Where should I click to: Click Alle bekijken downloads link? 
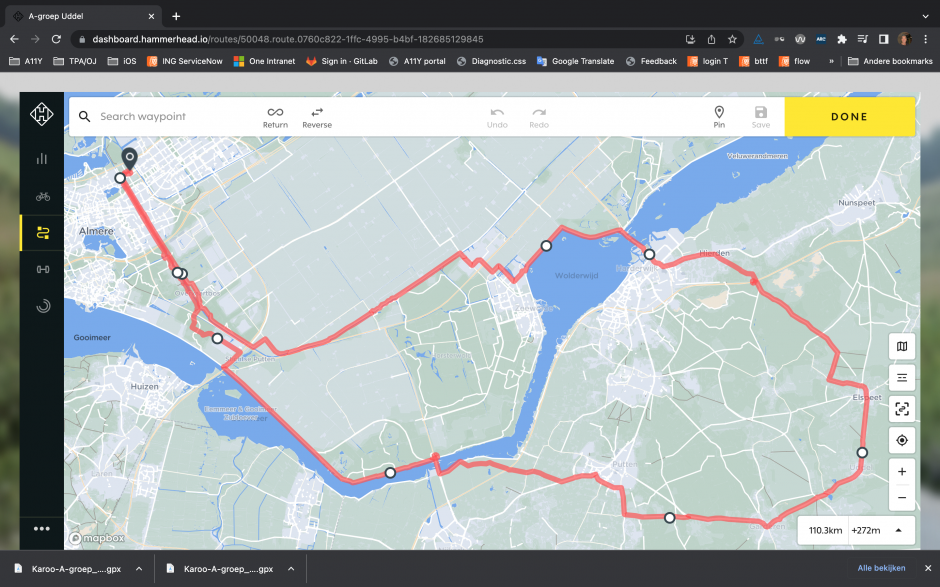click(x=881, y=568)
